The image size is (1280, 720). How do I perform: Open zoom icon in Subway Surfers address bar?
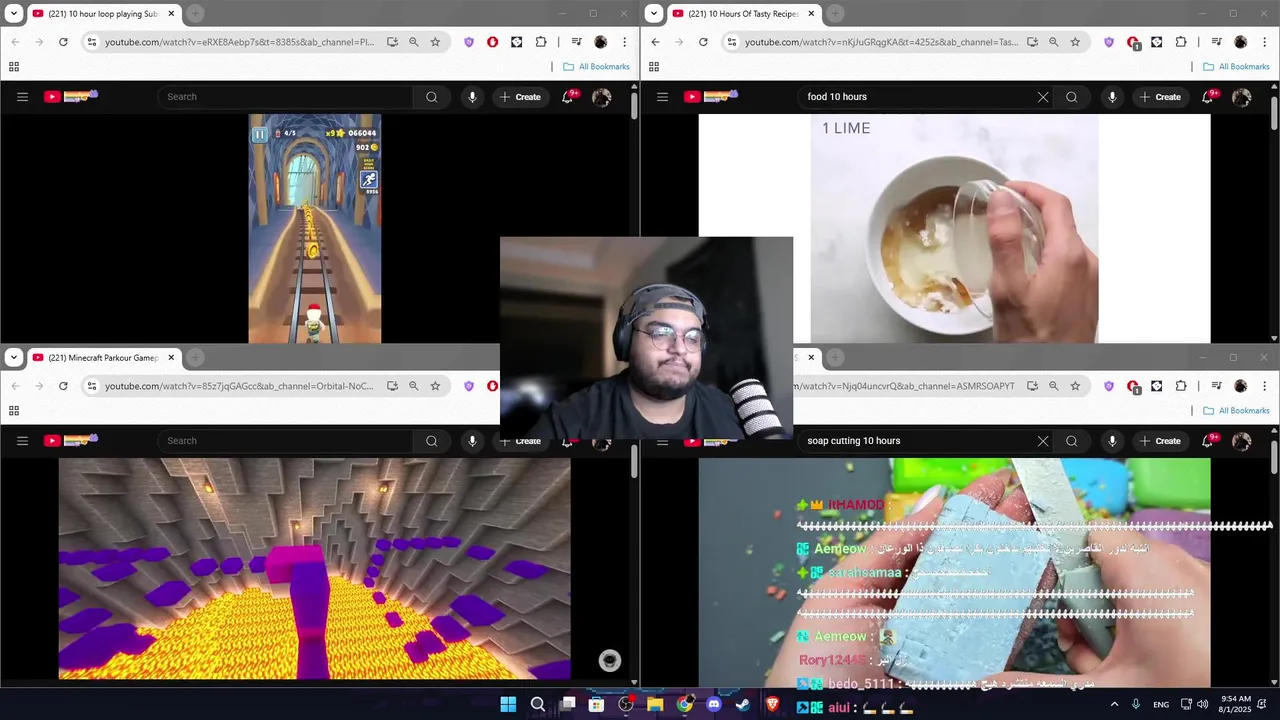click(x=413, y=42)
